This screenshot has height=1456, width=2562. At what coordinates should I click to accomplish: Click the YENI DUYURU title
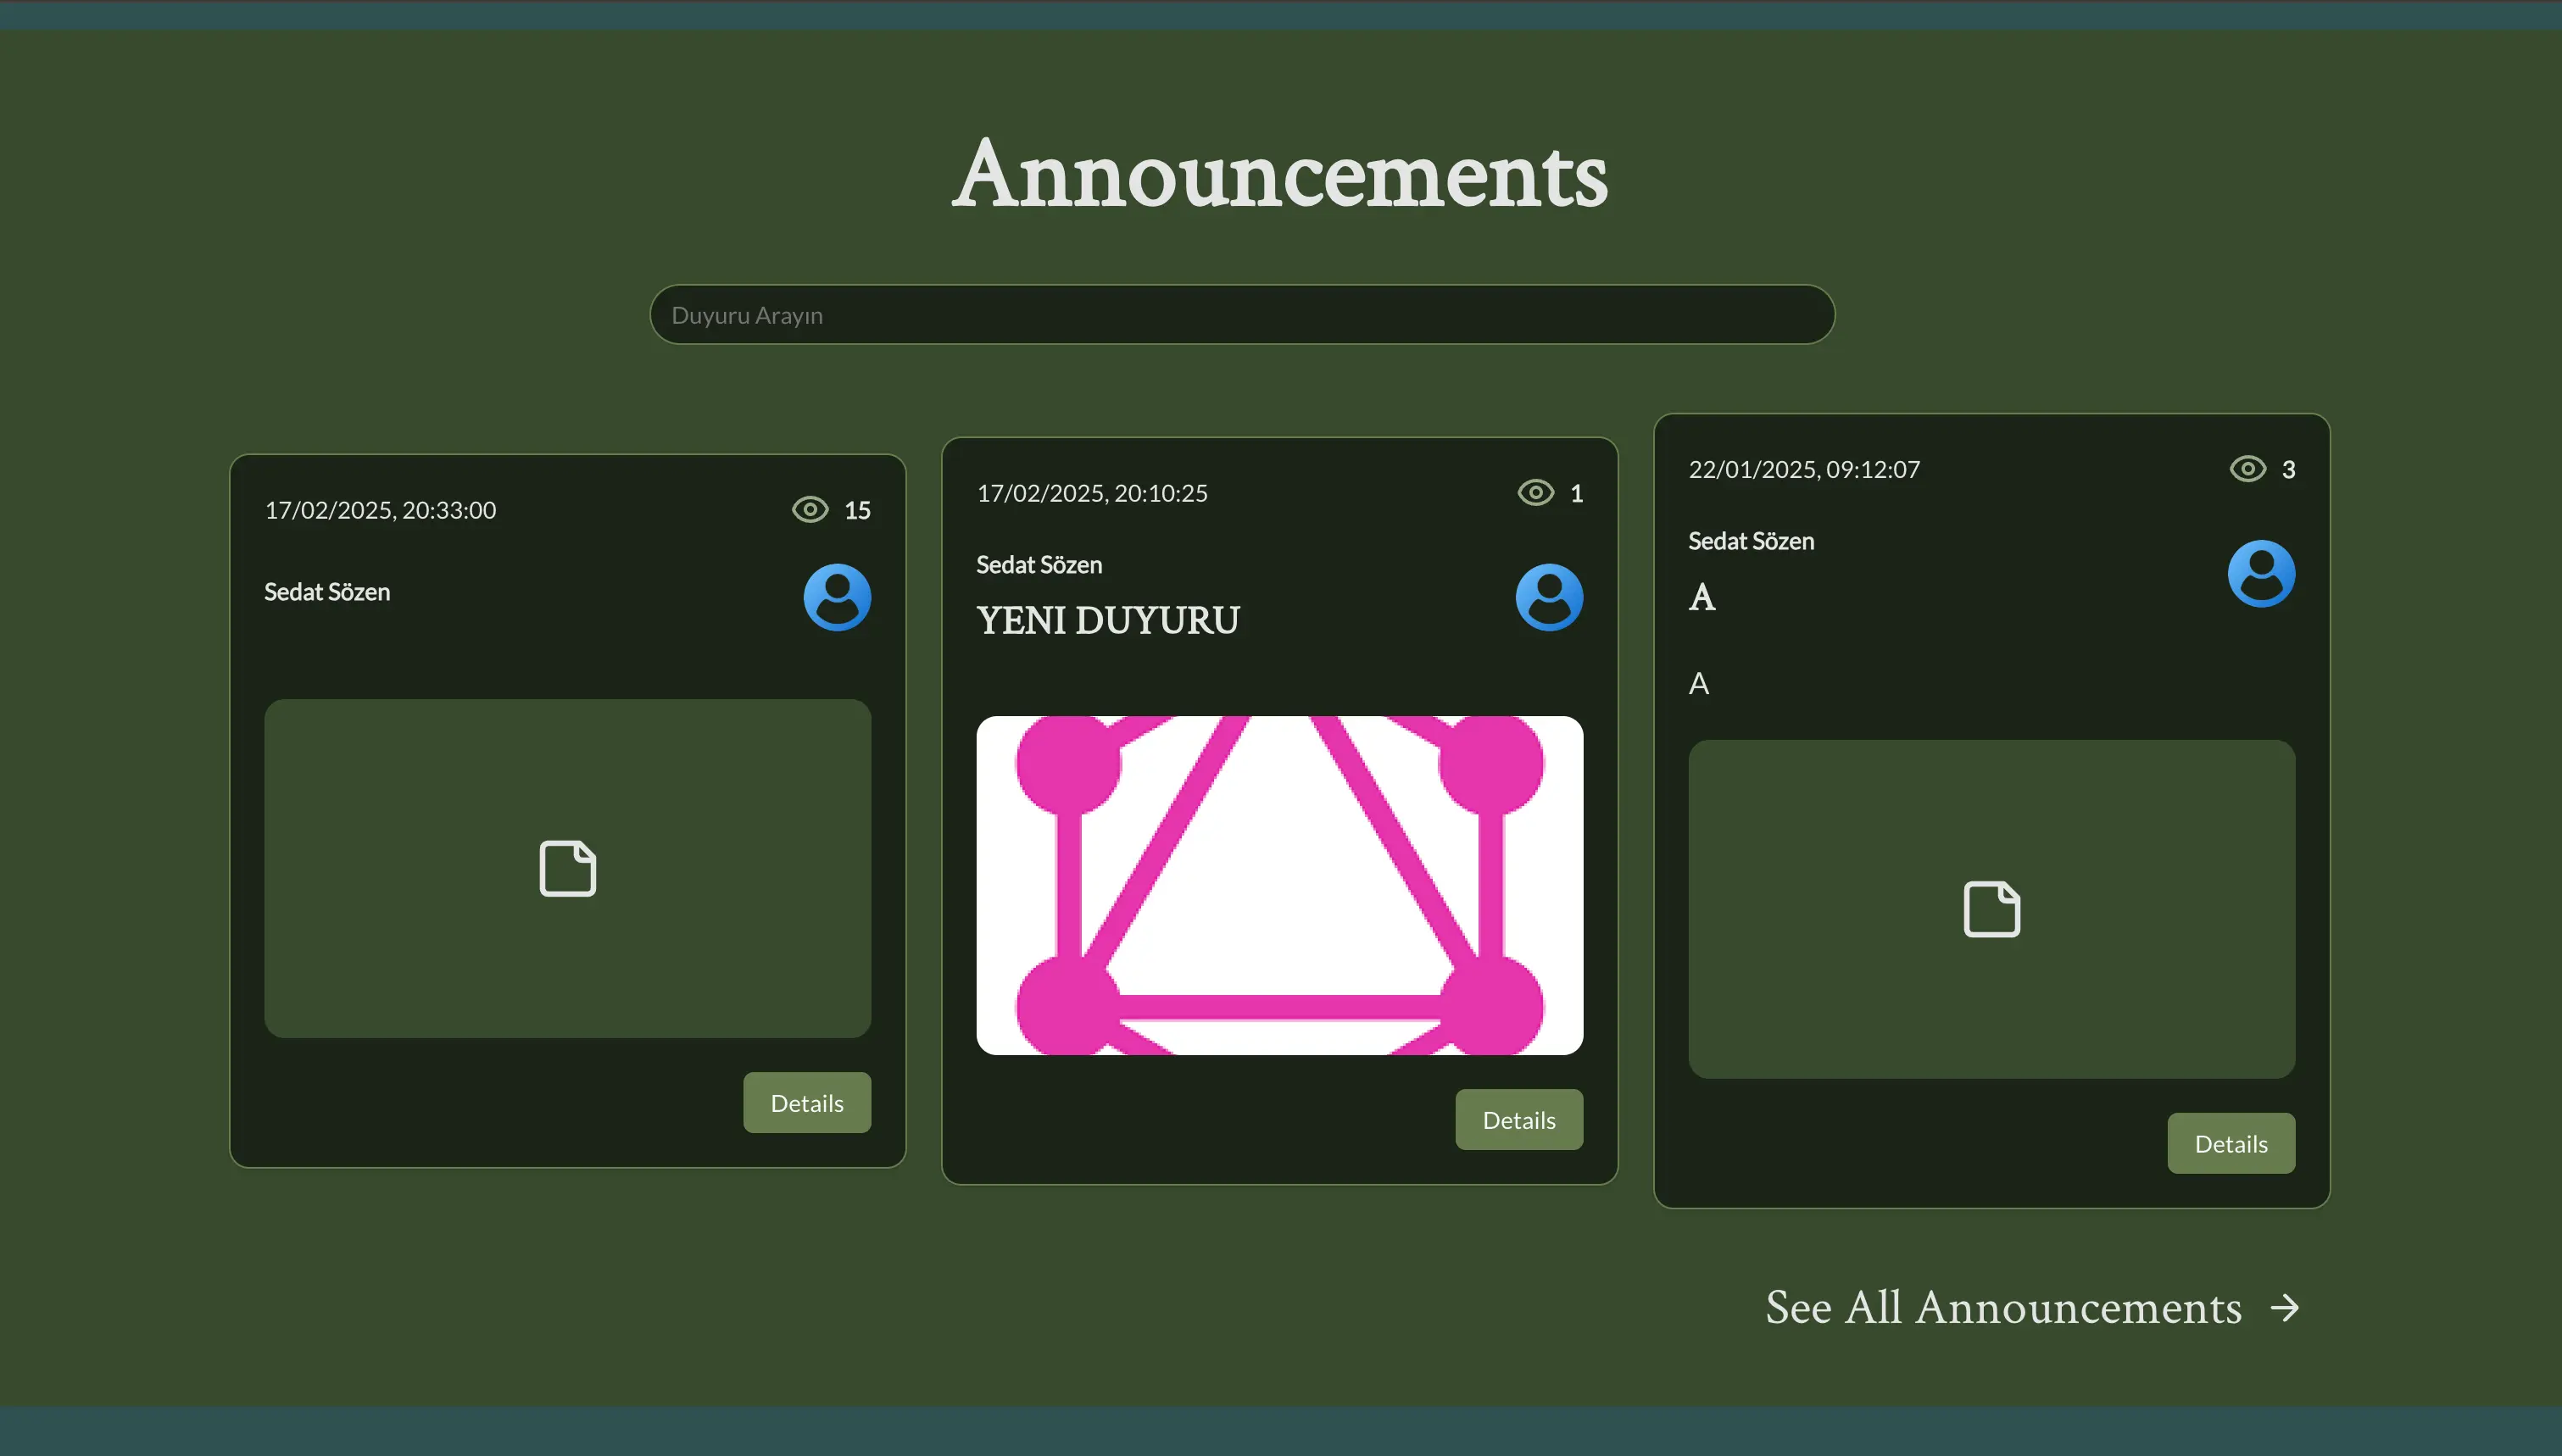(1108, 621)
